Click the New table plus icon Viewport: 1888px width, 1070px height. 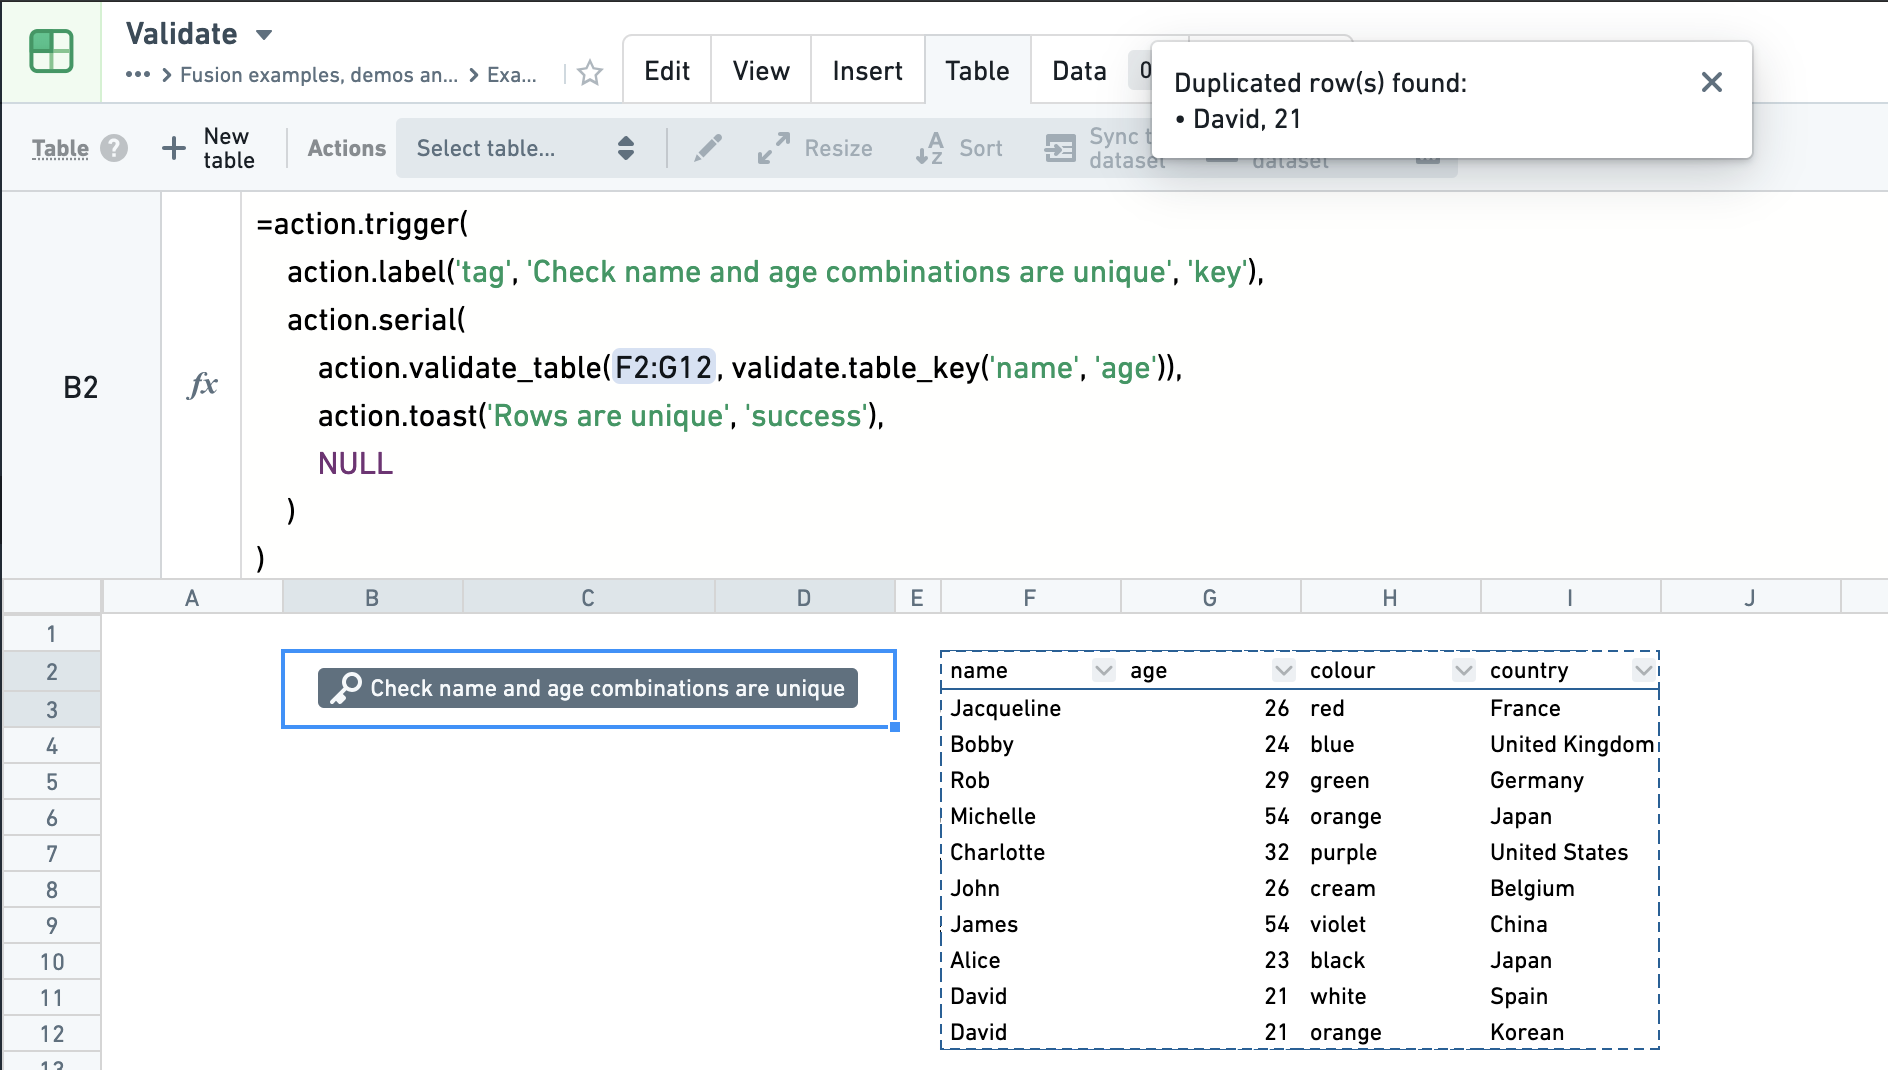click(174, 148)
